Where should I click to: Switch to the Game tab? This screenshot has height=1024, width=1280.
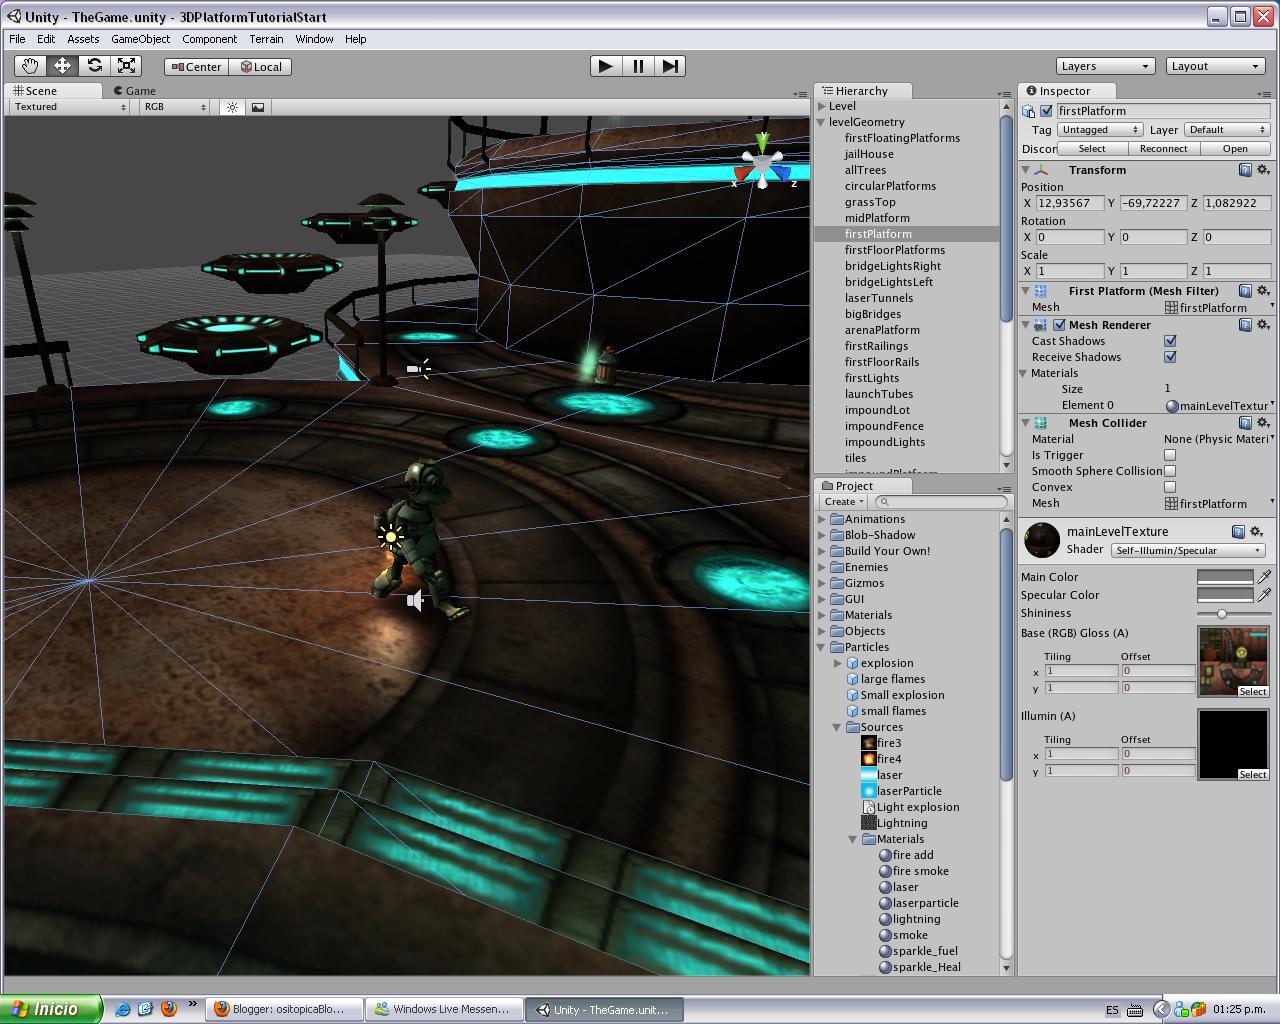click(x=135, y=90)
